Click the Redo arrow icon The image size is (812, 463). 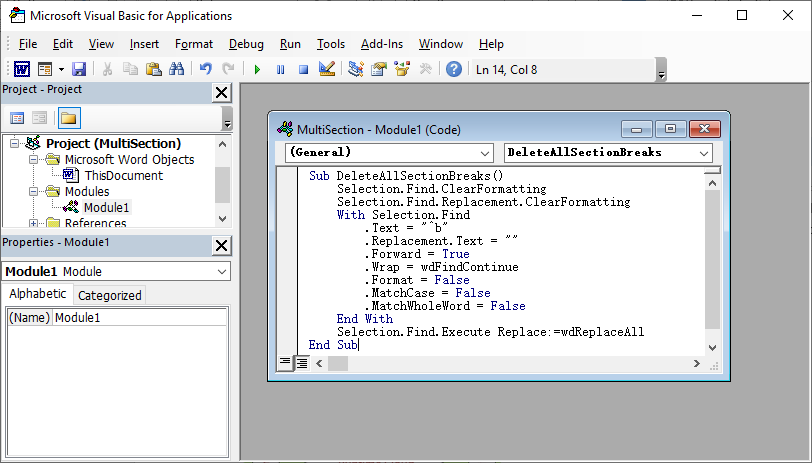click(x=228, y=69)
